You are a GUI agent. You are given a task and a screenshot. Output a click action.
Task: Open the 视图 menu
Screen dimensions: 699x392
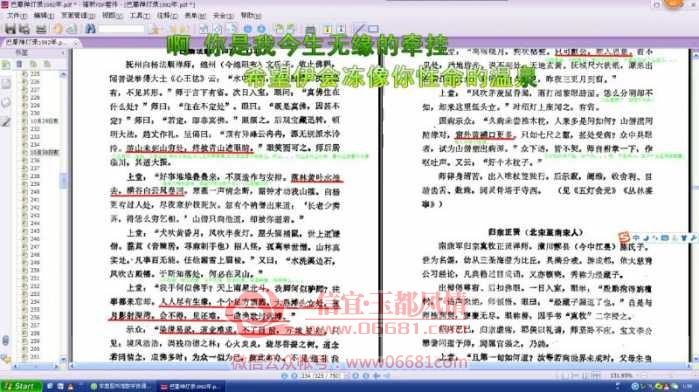point(112,15)
